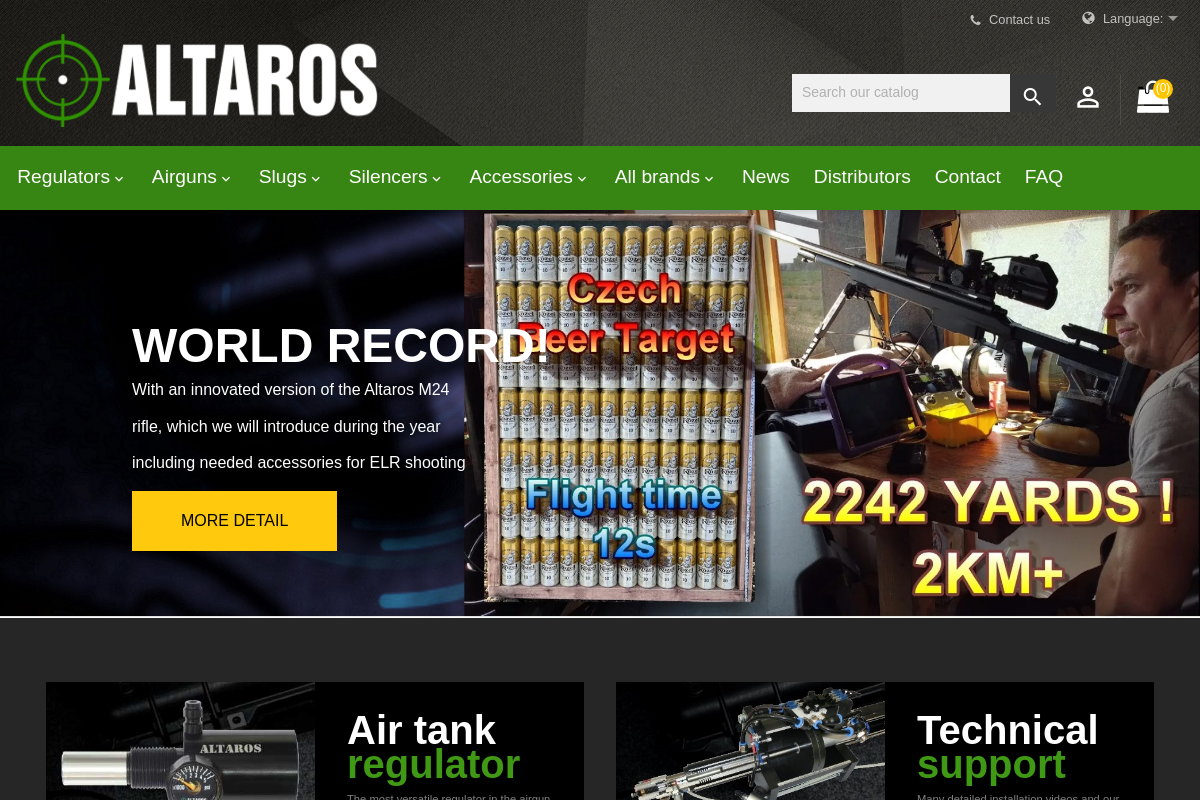1200x800 pixels.
Task: Click the MORE DETAIL button
Action: coord(234,521)
